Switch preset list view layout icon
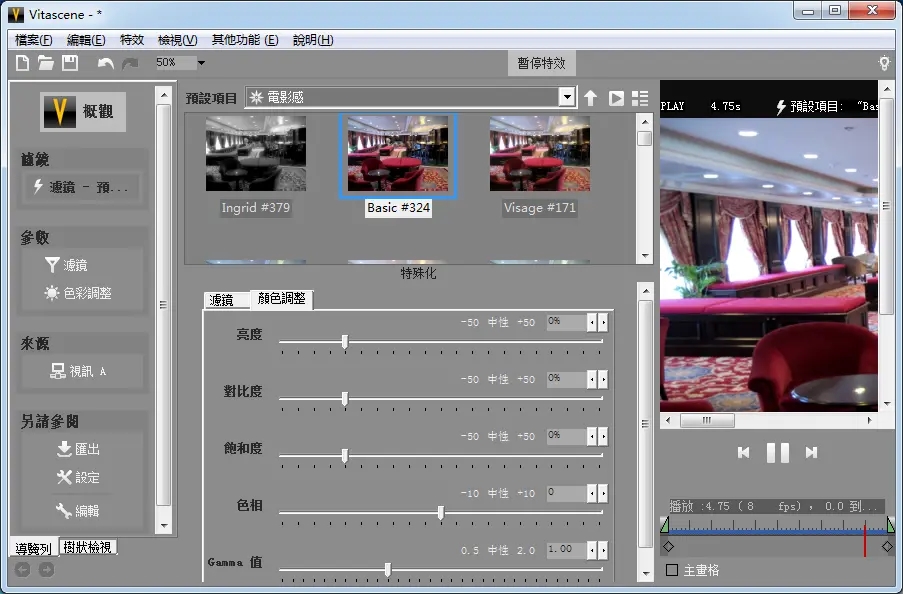Viewport: 903px width, 594px height. tap(640, 98)
